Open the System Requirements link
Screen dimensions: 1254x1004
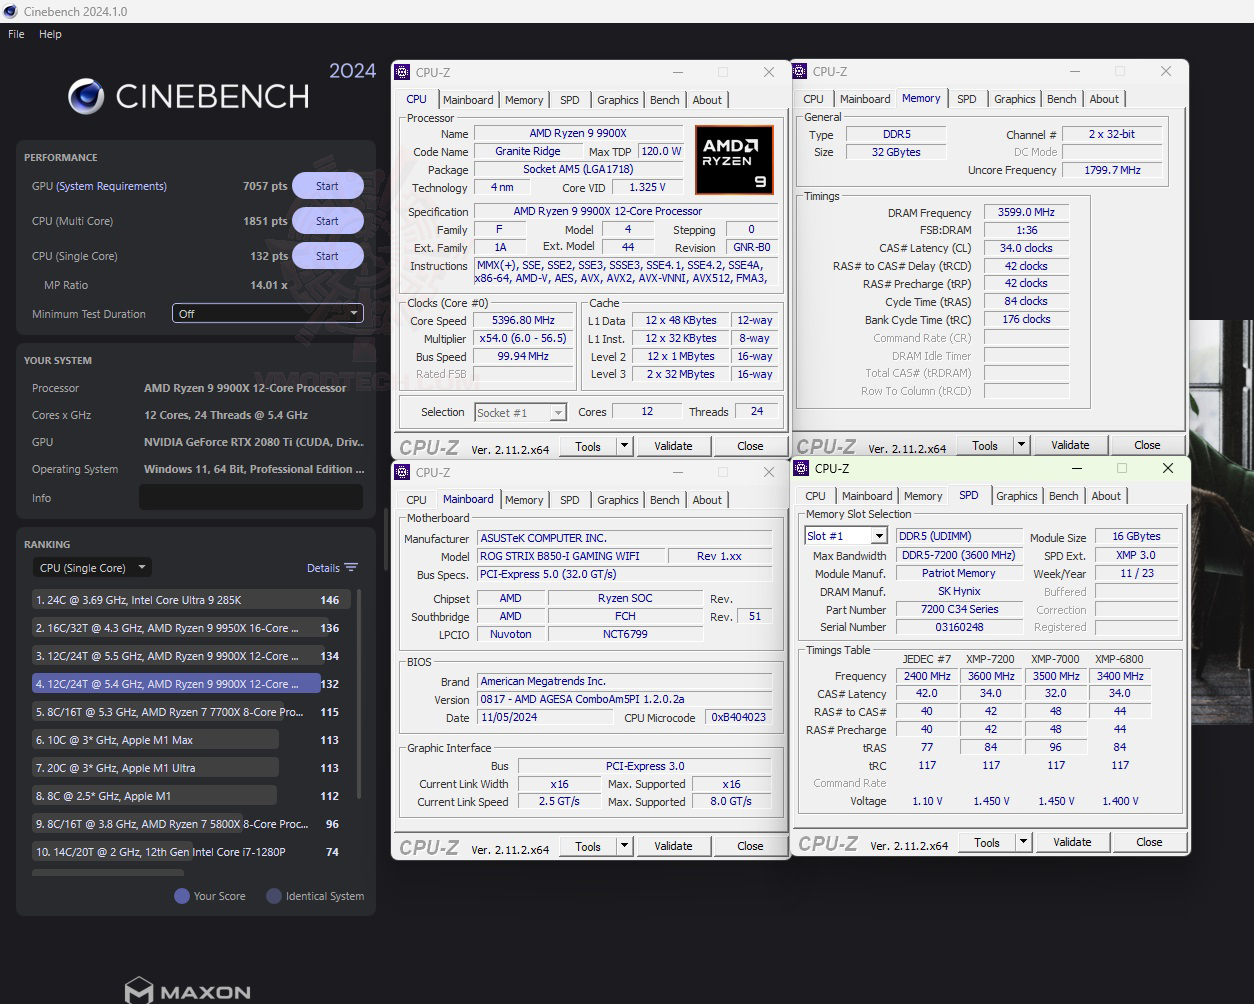pyautogui.click(x=111, y=186)
